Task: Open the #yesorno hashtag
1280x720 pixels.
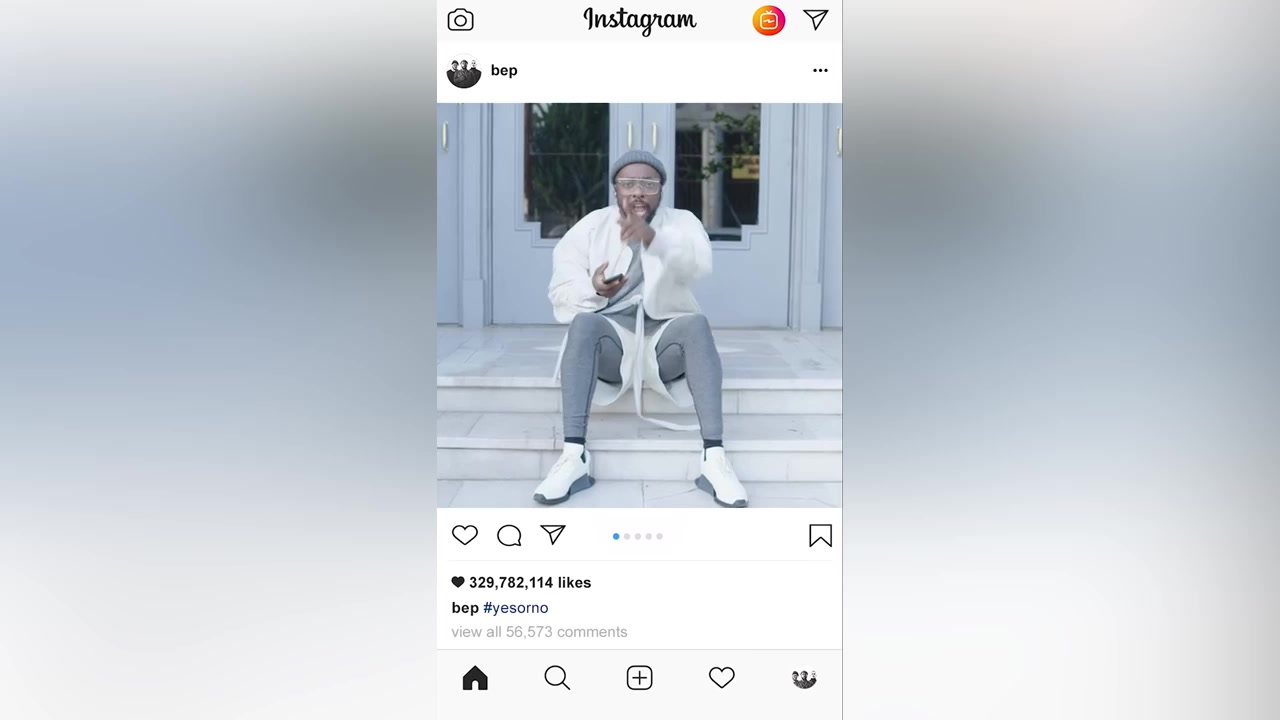Action: click(516, 607)
